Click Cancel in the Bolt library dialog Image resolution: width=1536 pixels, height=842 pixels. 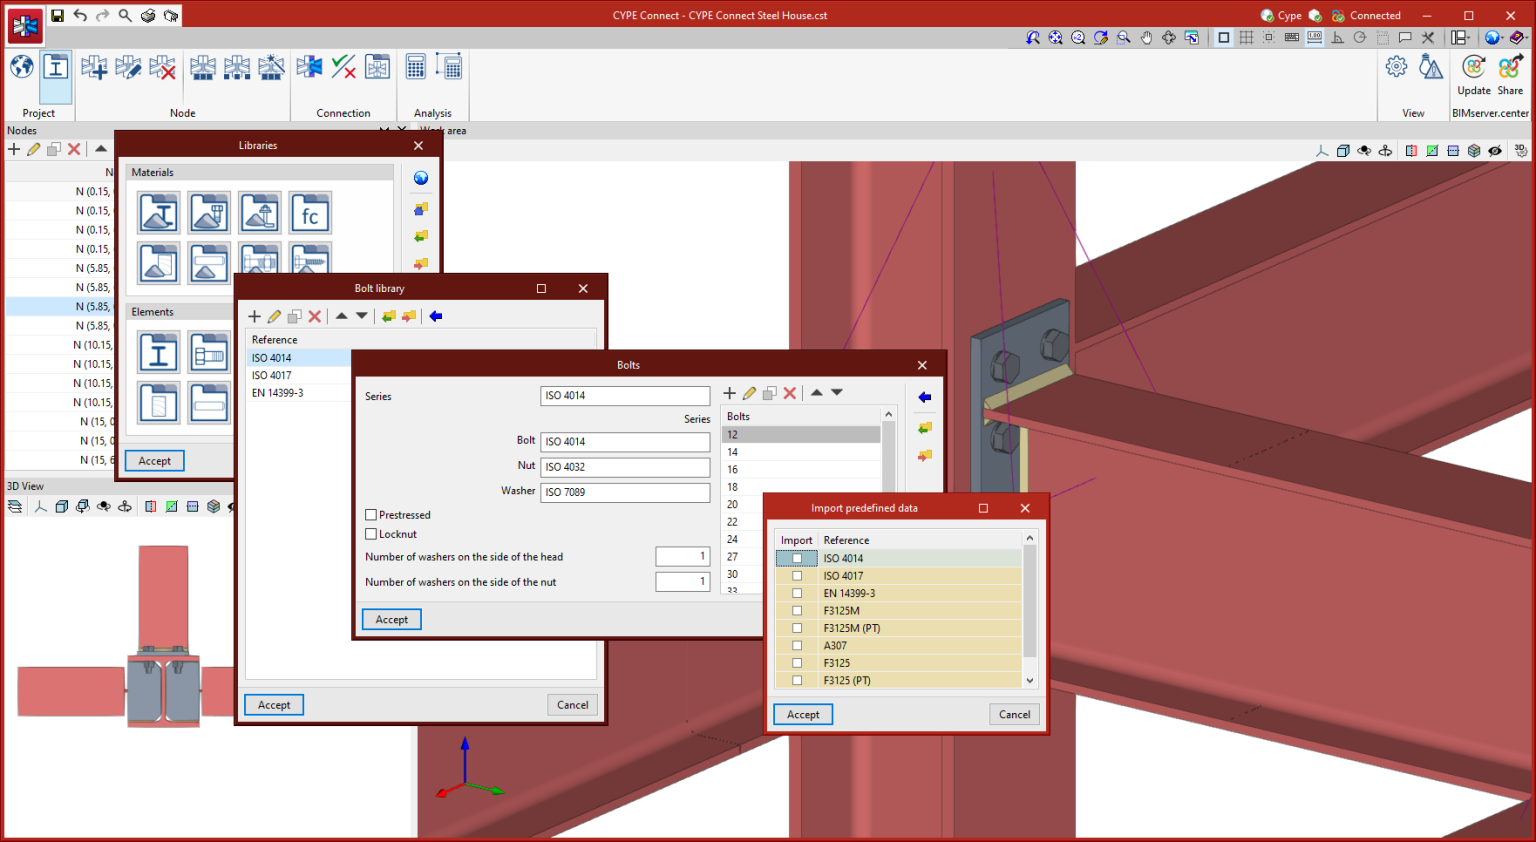573,705
